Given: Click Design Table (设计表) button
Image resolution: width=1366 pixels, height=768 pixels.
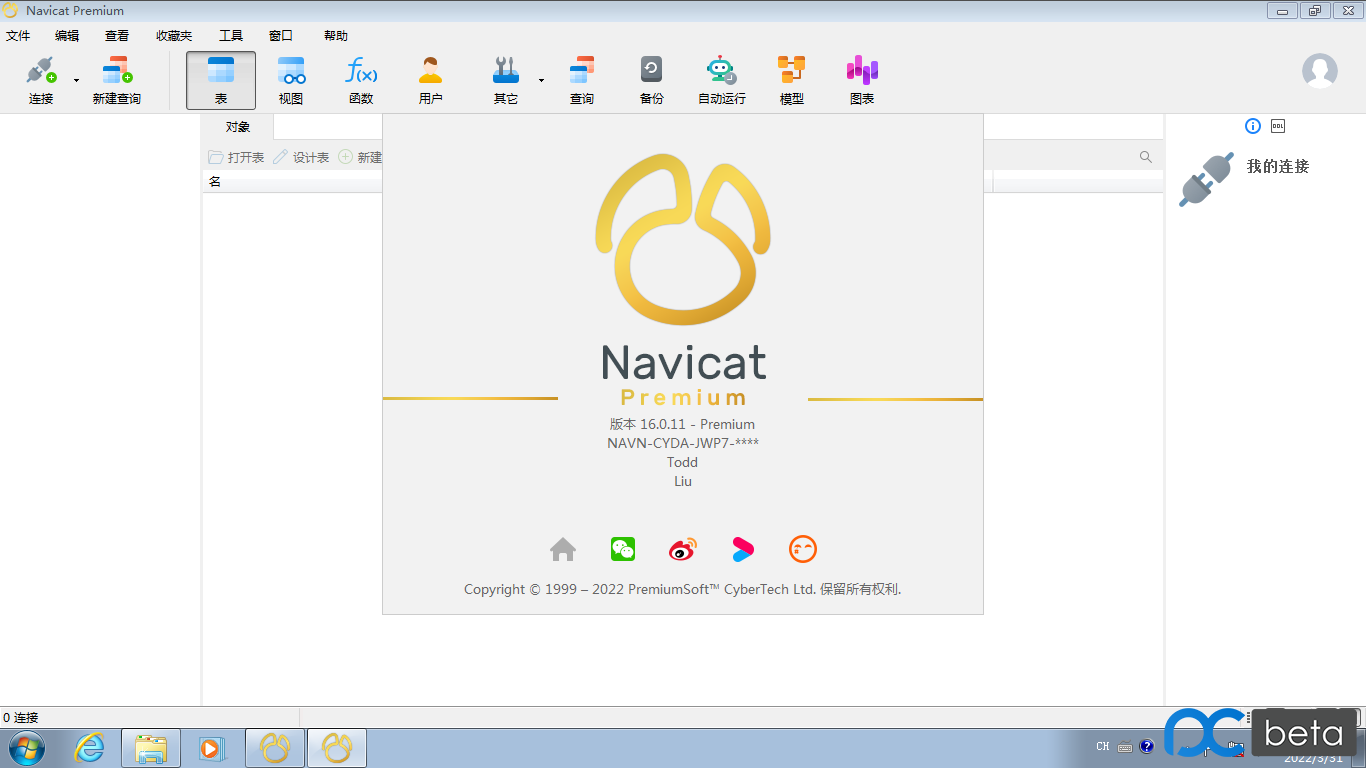Looking at the screenshot, I should pyautogui.click(x=301, y=157).
